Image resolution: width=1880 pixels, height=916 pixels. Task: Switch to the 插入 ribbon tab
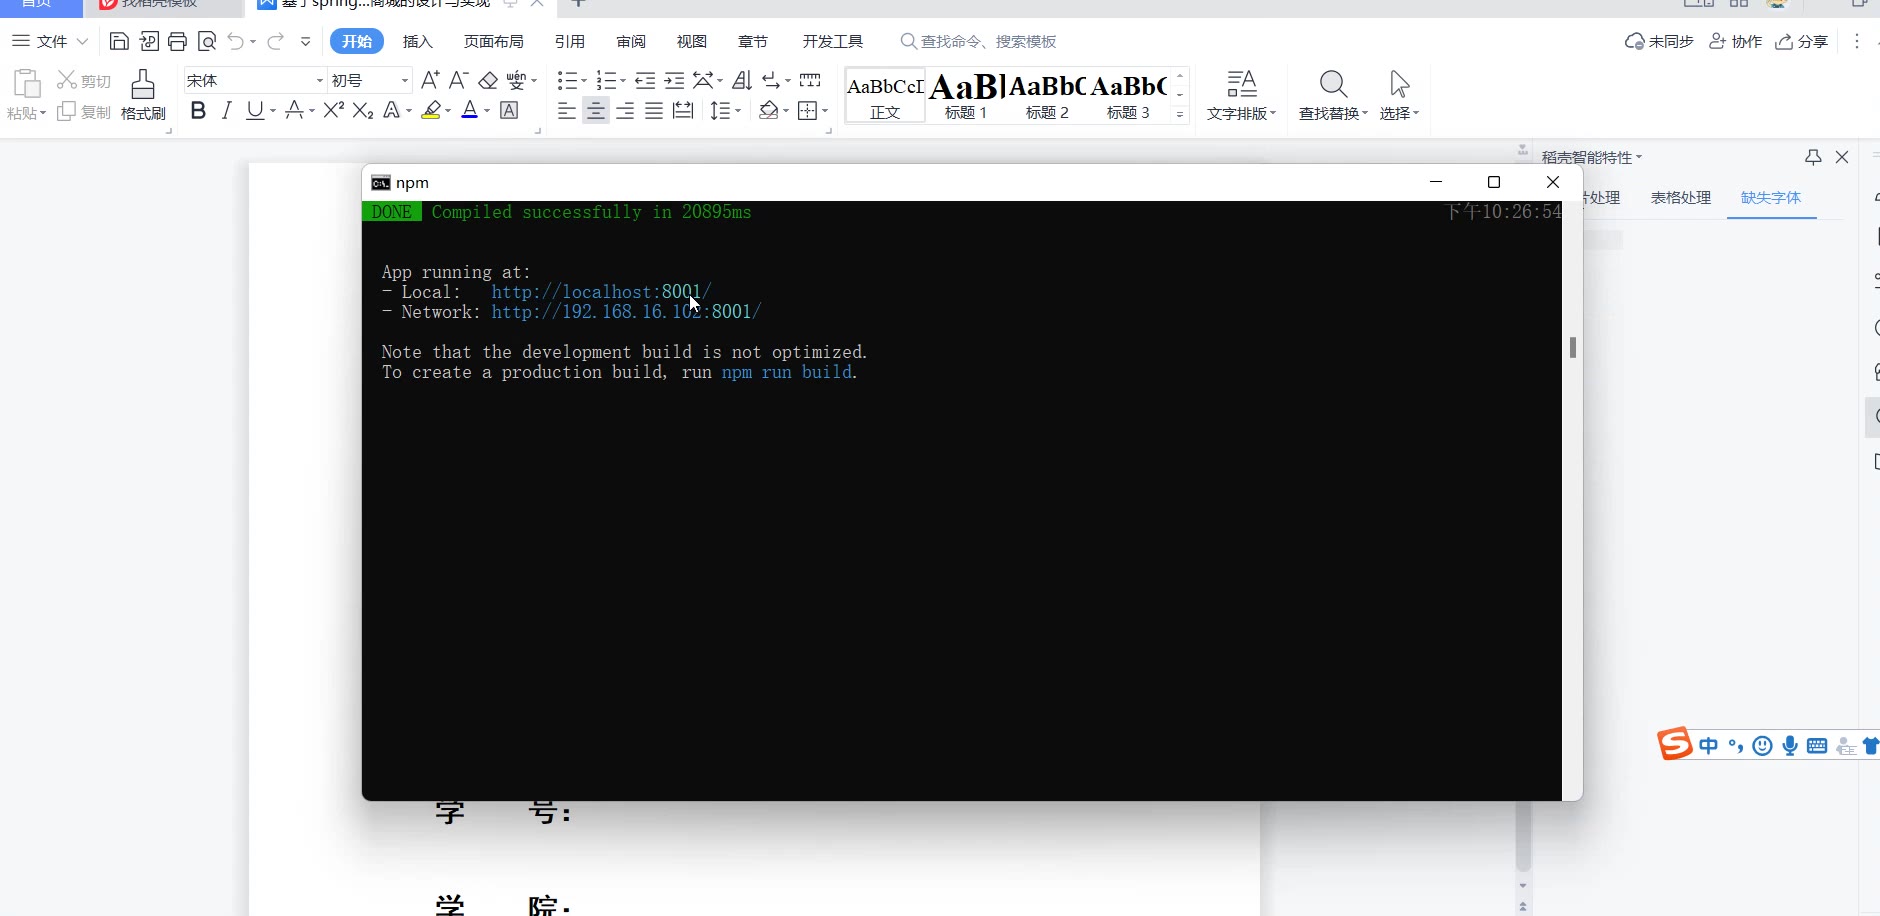click(418, 41)
